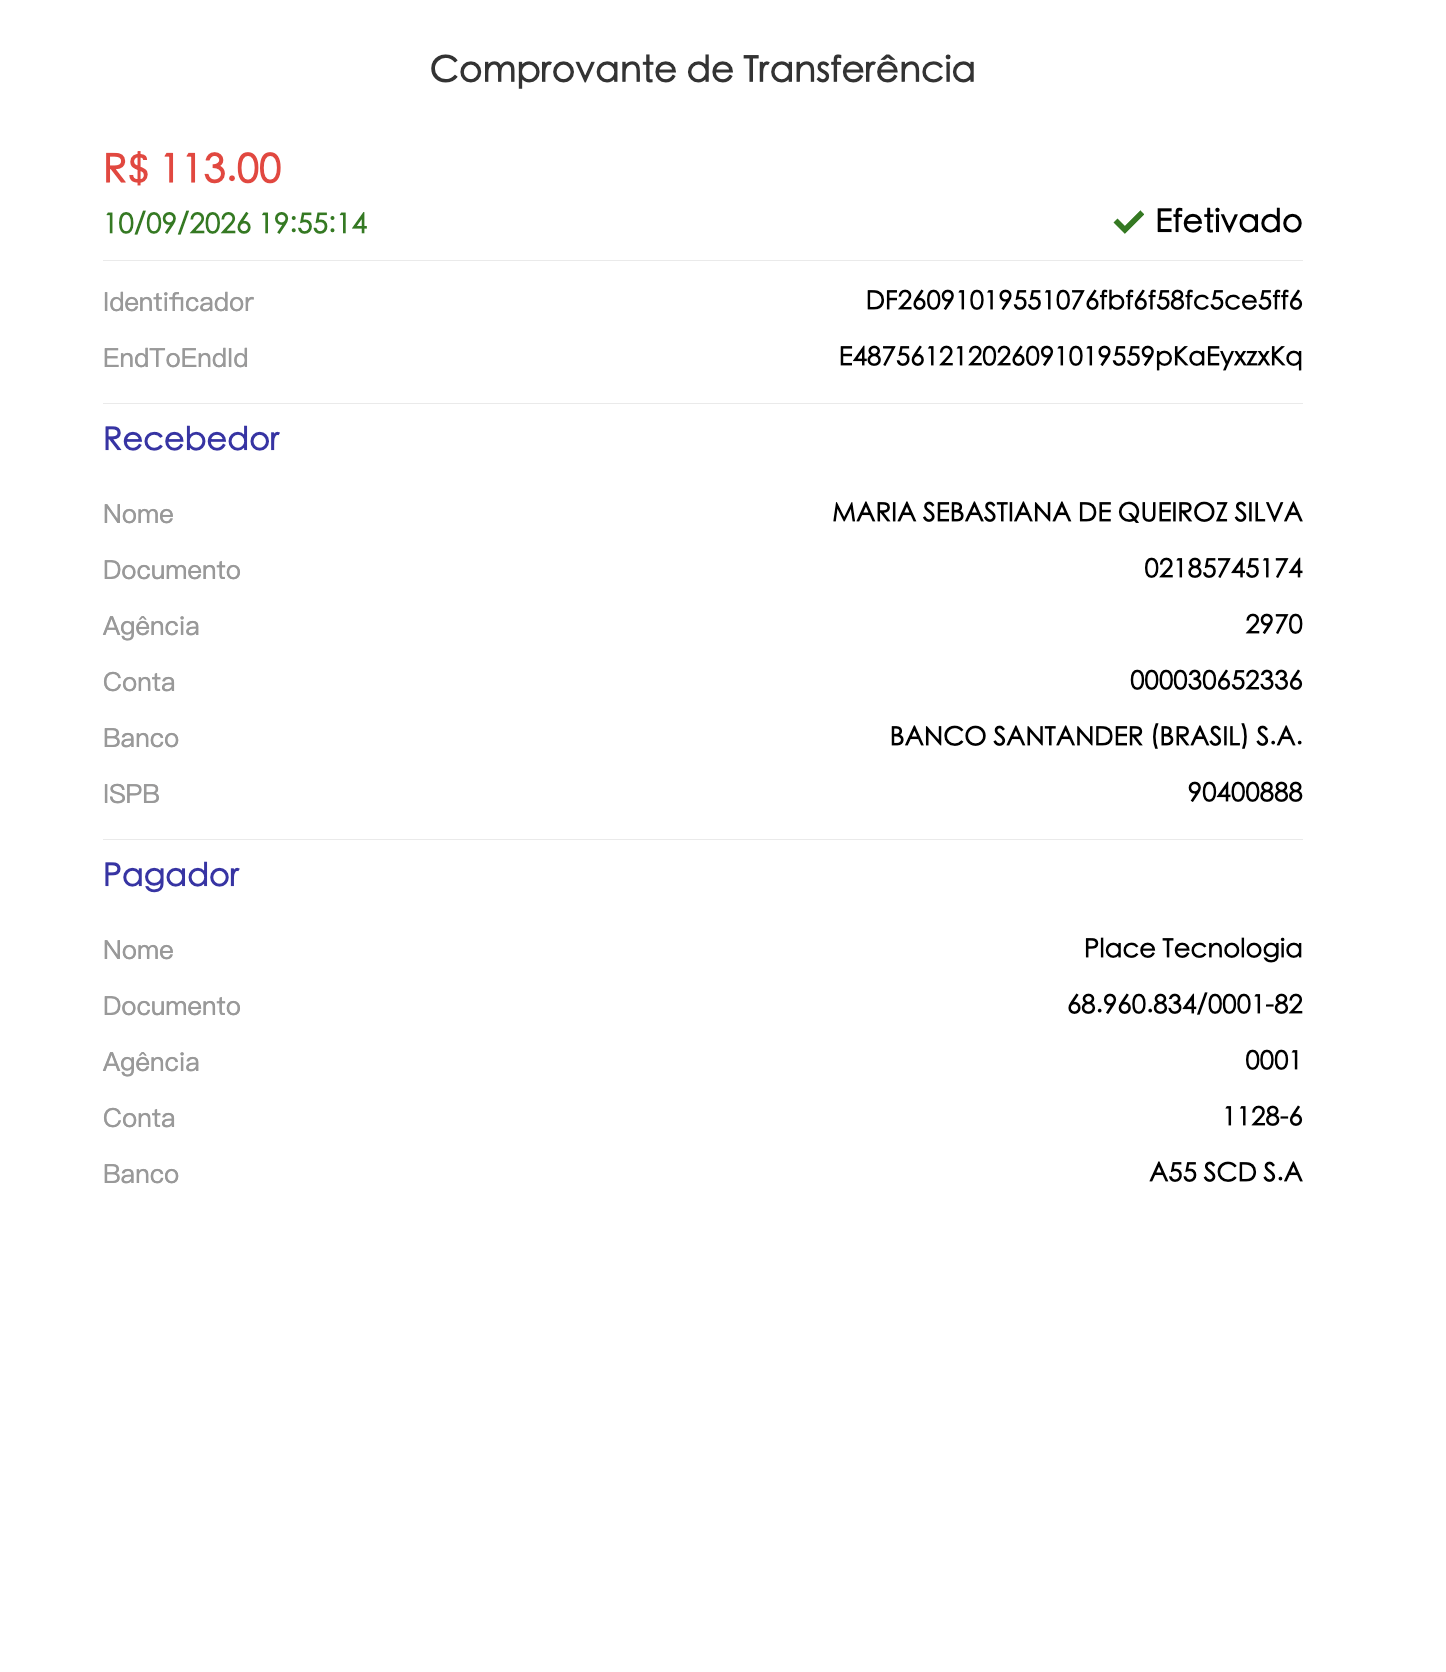Click the Pagador section heading
The image size is (1446, 1672).
(171, 875)
